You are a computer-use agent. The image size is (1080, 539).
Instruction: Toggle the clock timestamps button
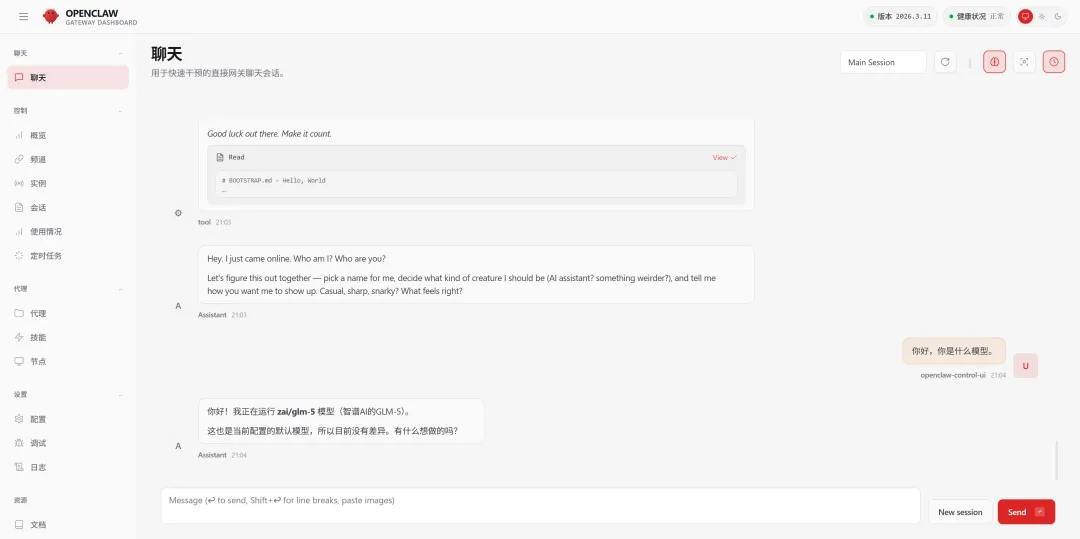tap(1054, 62)
